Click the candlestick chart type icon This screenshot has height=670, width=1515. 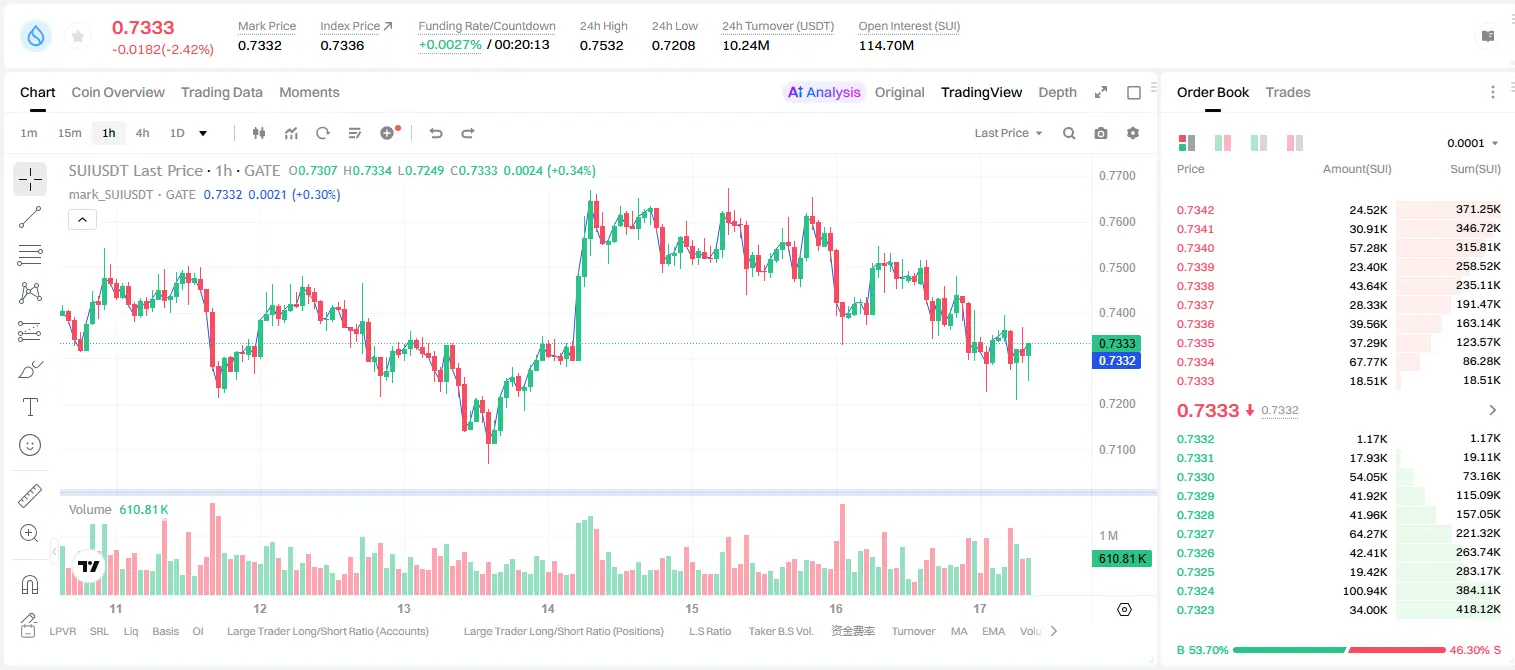[x=260, y=133]
